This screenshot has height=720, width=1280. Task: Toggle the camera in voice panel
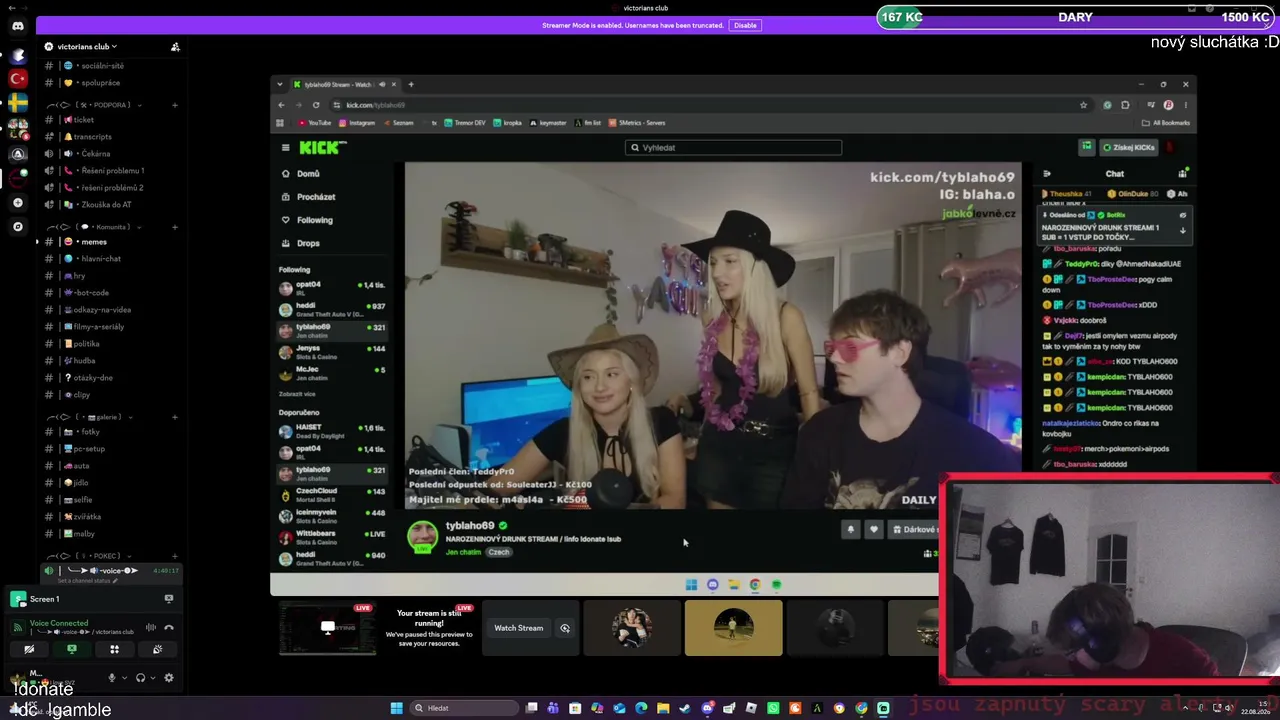[x=29, y=650]
